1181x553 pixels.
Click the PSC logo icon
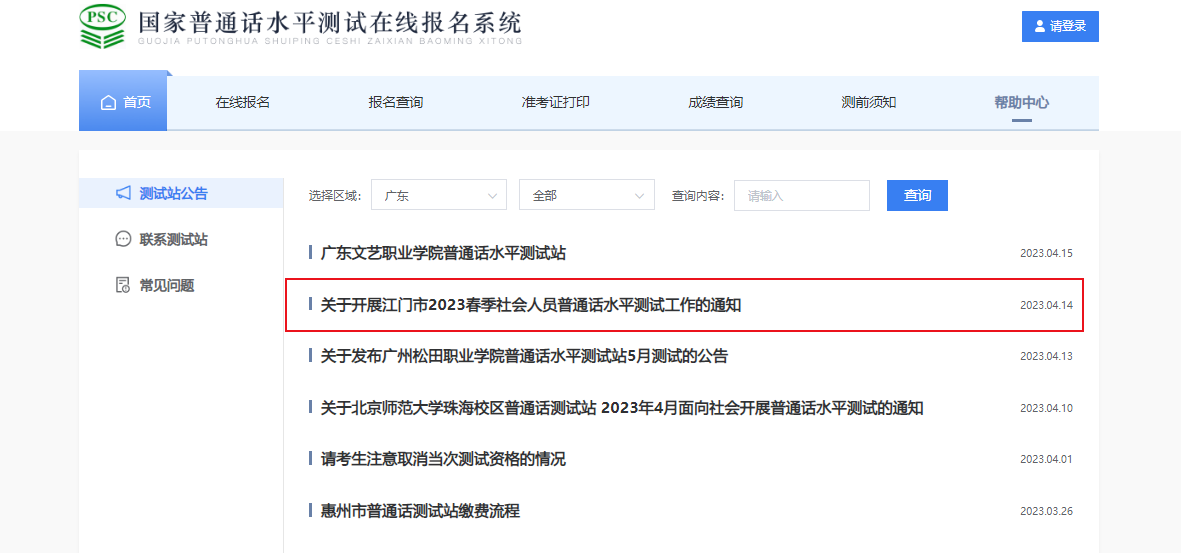[103, 27]
